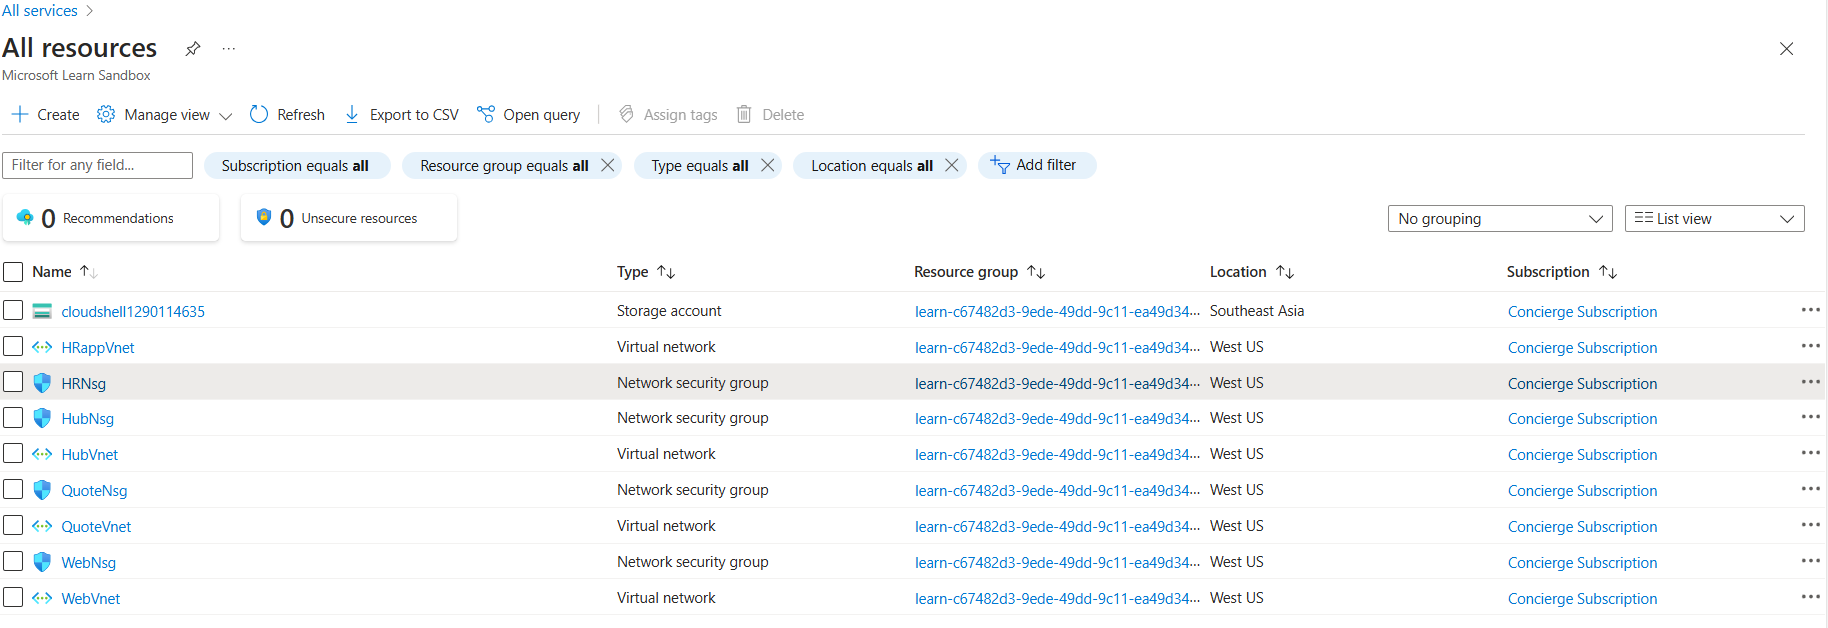Refresh the resource list
The image size is (1828, 628).
[x=287, y=115]
